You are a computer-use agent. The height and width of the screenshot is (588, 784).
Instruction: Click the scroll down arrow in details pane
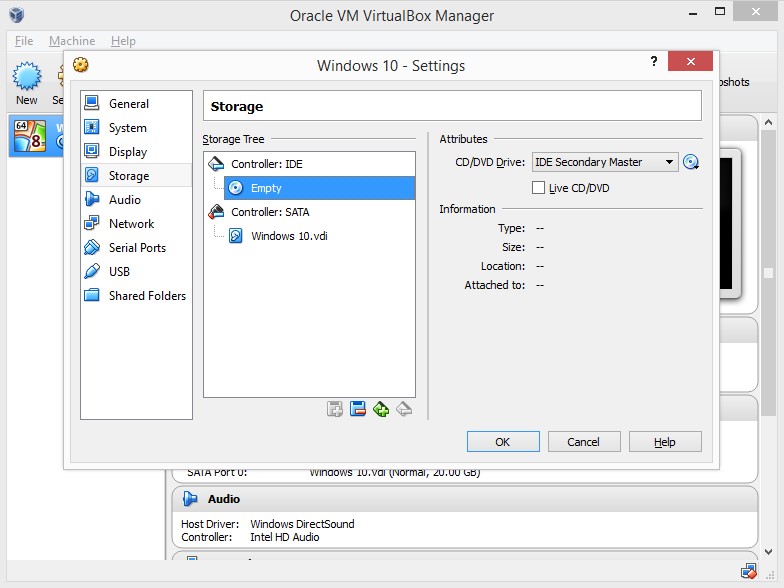pyautogui.click(x=768, y=552)
